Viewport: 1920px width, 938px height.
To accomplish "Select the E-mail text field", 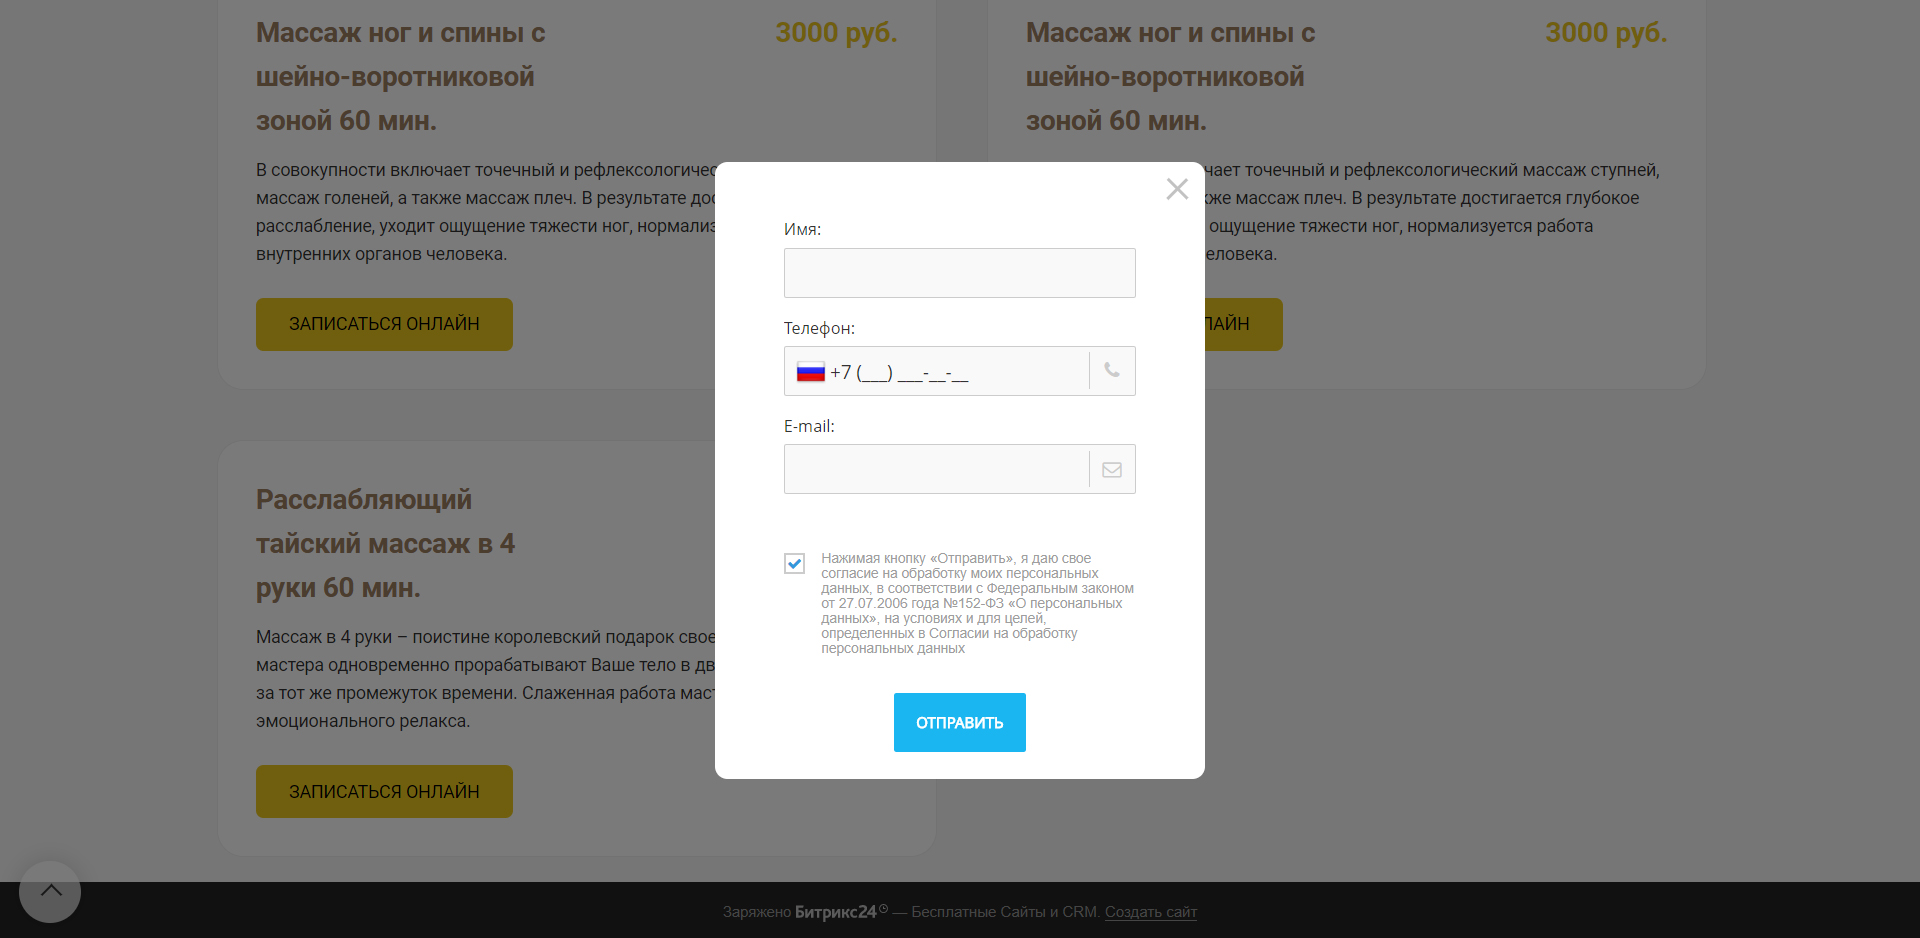I will tap(936, 470).
